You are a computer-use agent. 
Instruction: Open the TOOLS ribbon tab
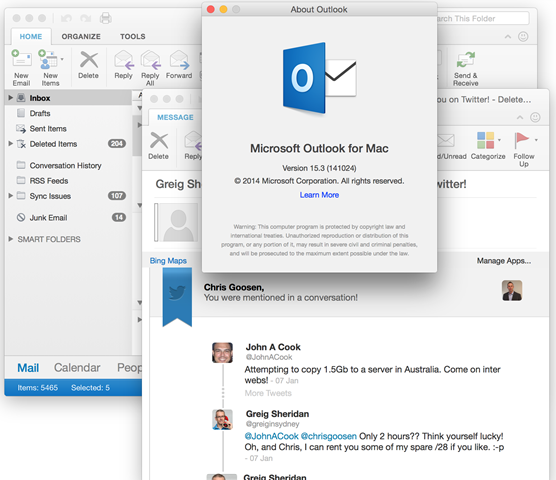133,37
